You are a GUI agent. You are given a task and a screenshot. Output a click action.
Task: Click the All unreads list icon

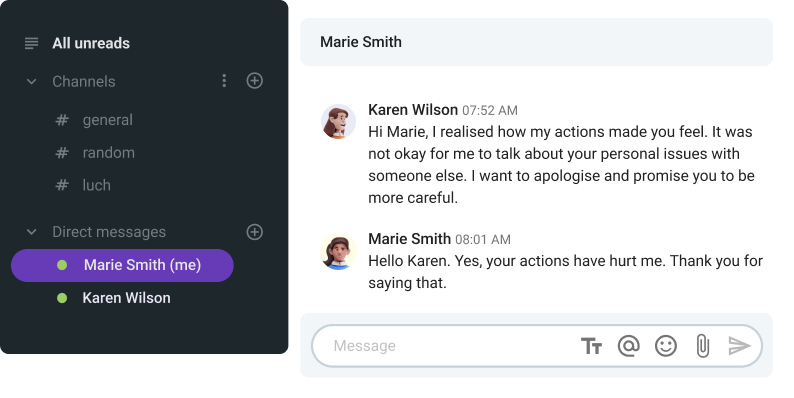(31, 43)
